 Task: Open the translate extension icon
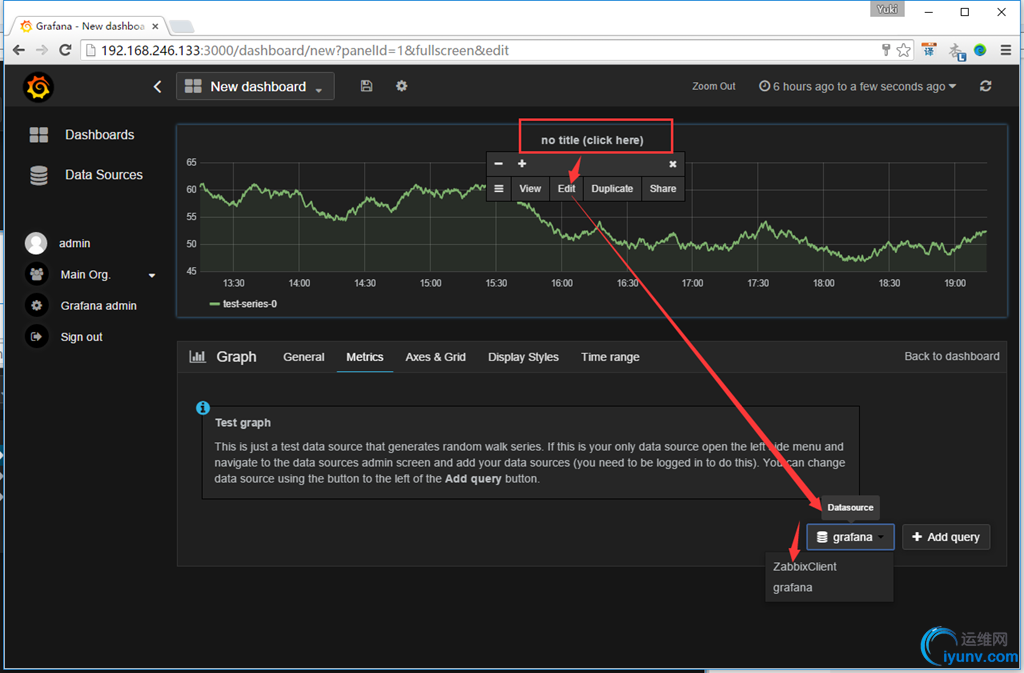(x=929, y=50)
